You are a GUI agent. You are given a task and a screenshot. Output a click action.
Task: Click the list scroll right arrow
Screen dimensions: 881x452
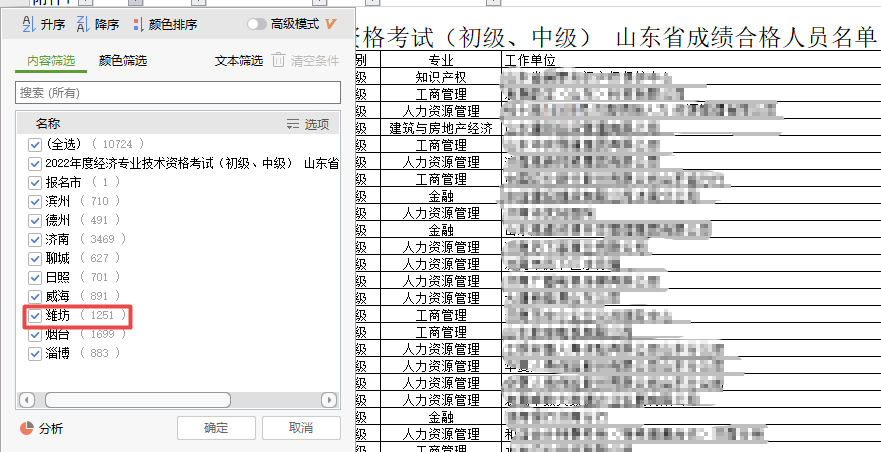(329, 400)
